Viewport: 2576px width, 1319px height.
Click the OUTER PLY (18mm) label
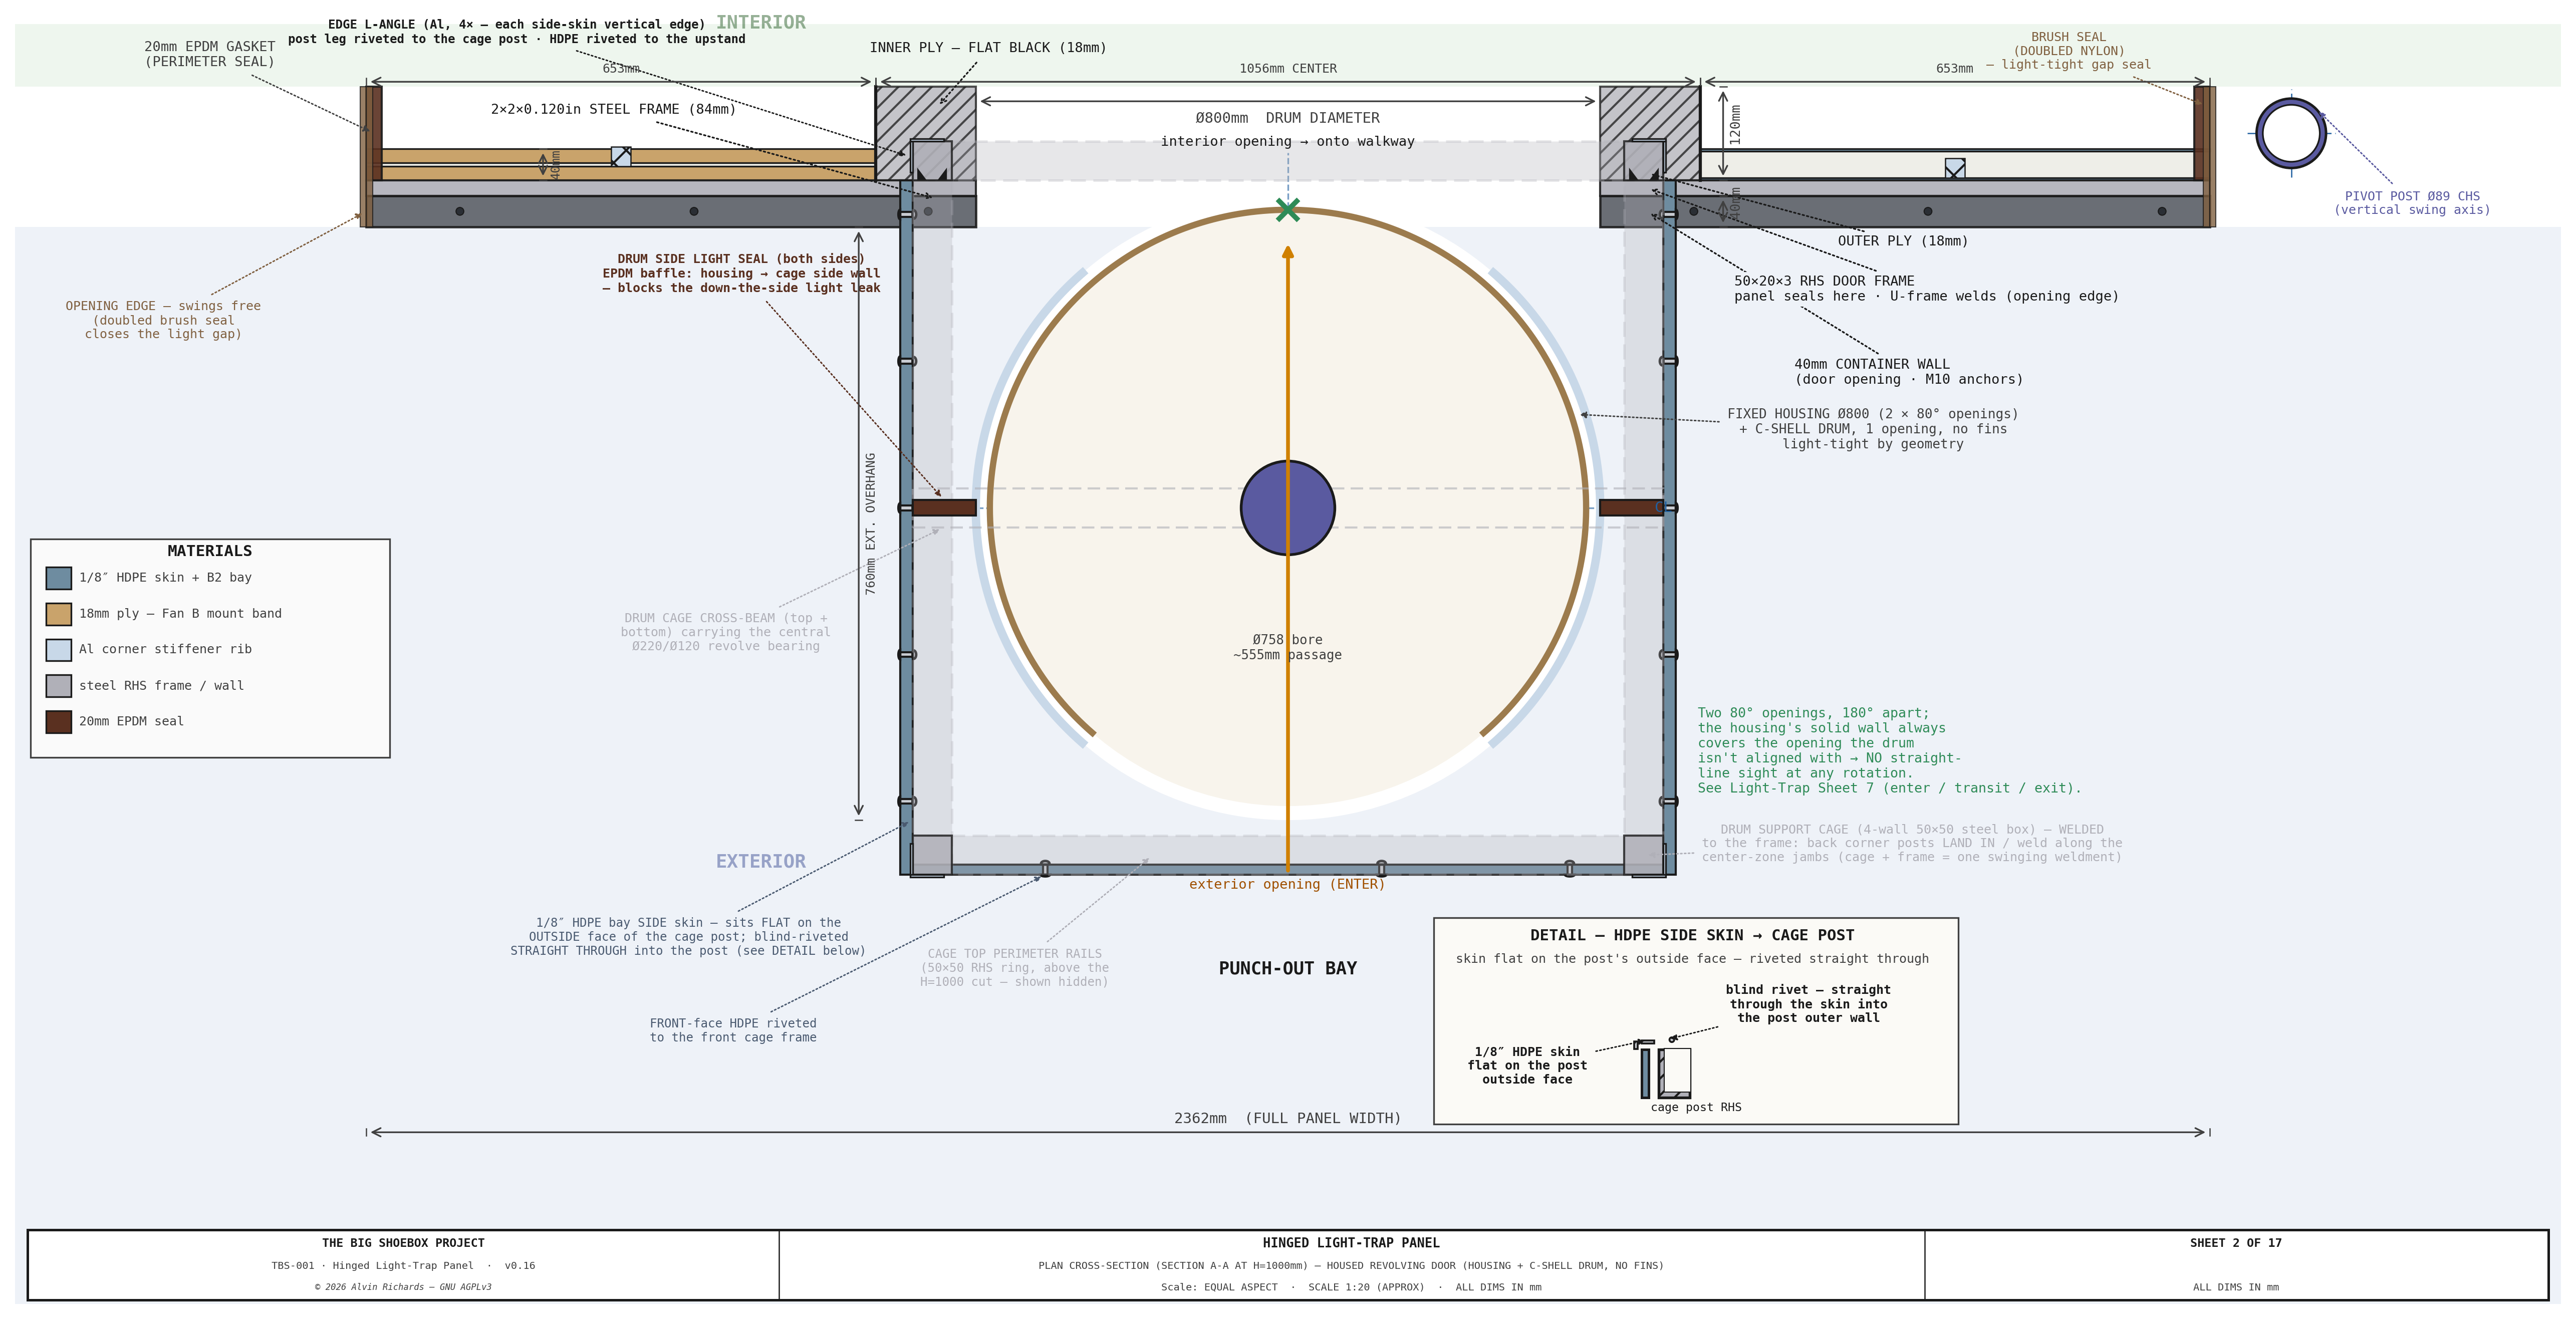pyautogui.click(x=1903, y=241)
